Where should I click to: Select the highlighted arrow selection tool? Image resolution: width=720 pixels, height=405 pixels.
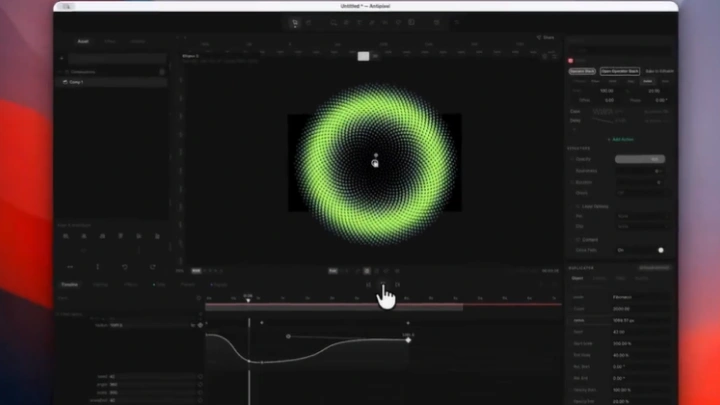point(295,22)
